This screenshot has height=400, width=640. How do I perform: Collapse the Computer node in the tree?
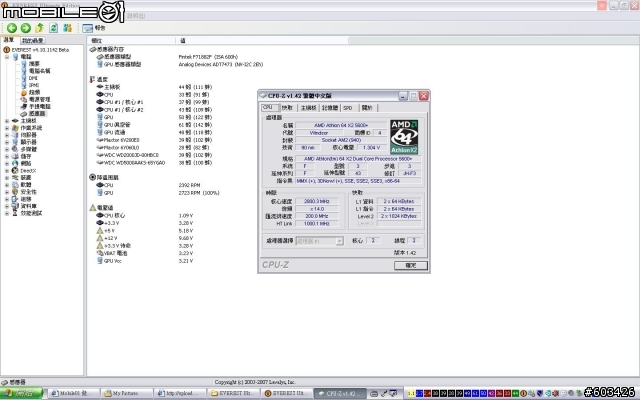coord(7,57)
